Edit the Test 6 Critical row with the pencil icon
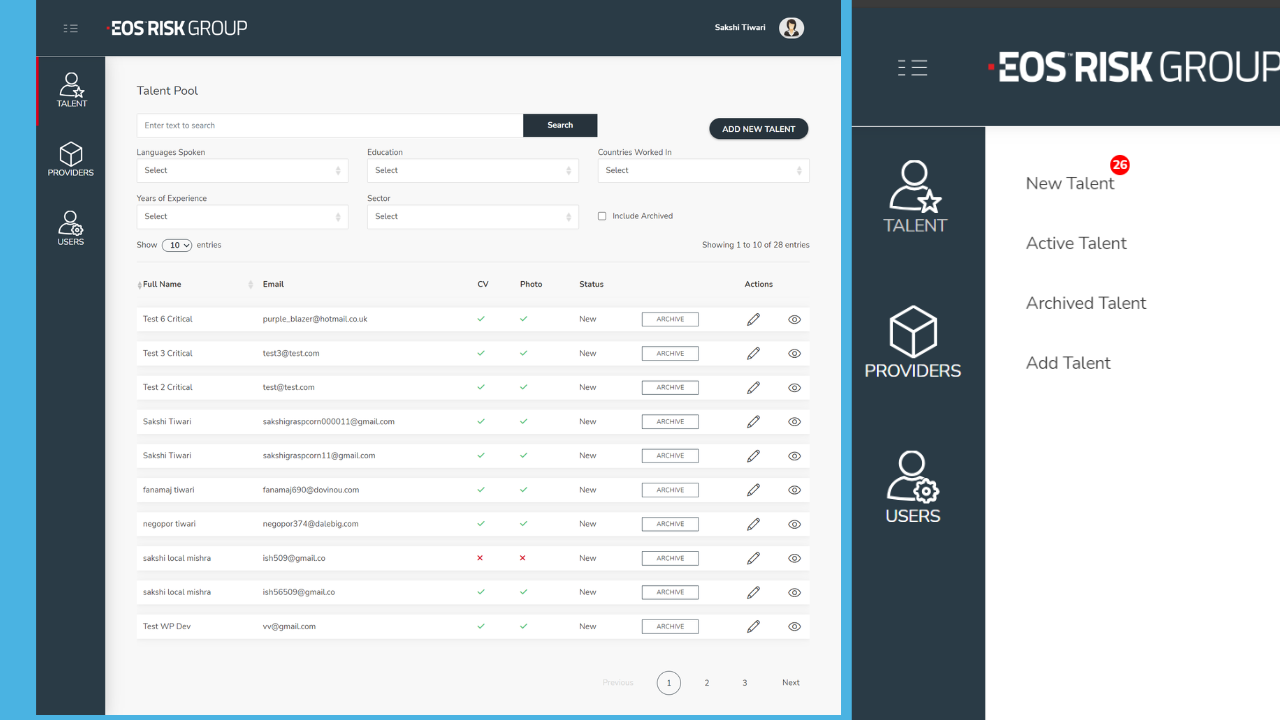The image size is (1280, 720). (753, 319)
